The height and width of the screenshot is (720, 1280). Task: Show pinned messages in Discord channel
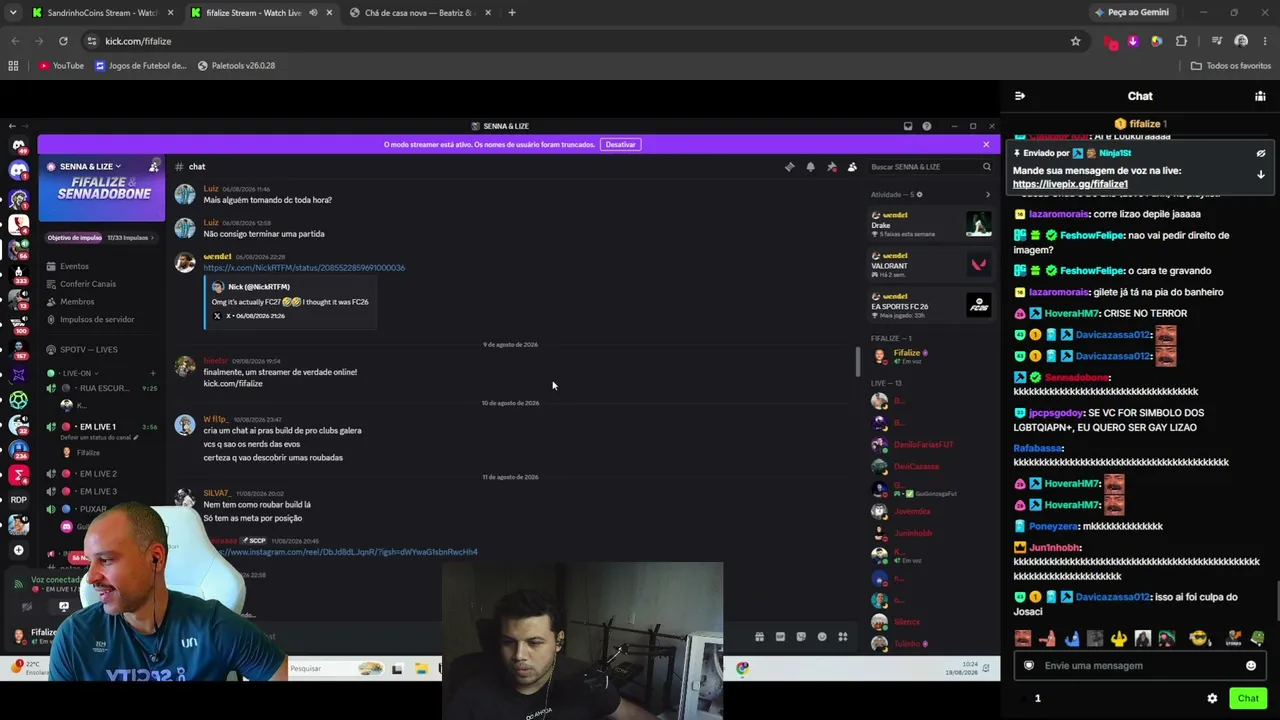coord(831,167)
